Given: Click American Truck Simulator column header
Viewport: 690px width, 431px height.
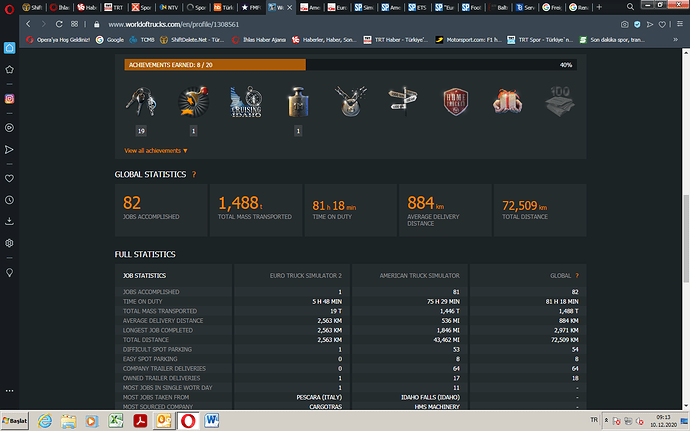Looking at the screenshot, I should coord(419,276).
